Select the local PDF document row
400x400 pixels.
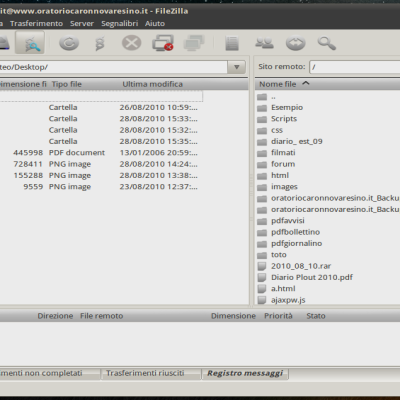coord(100,153)
